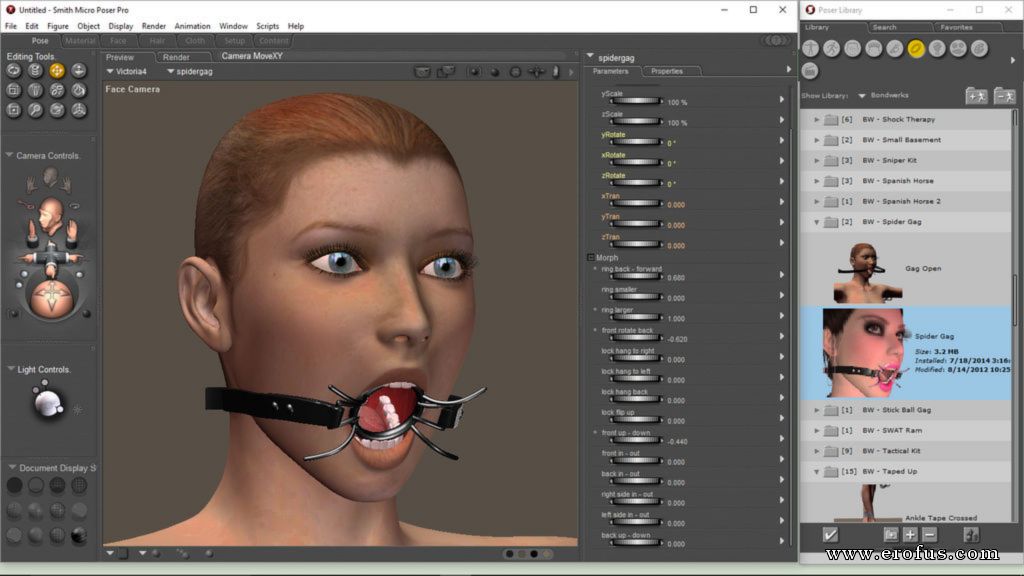Screen dimensions: 1024x576
Task: Open the Search tab in Library
Action: tap(884, 27)
